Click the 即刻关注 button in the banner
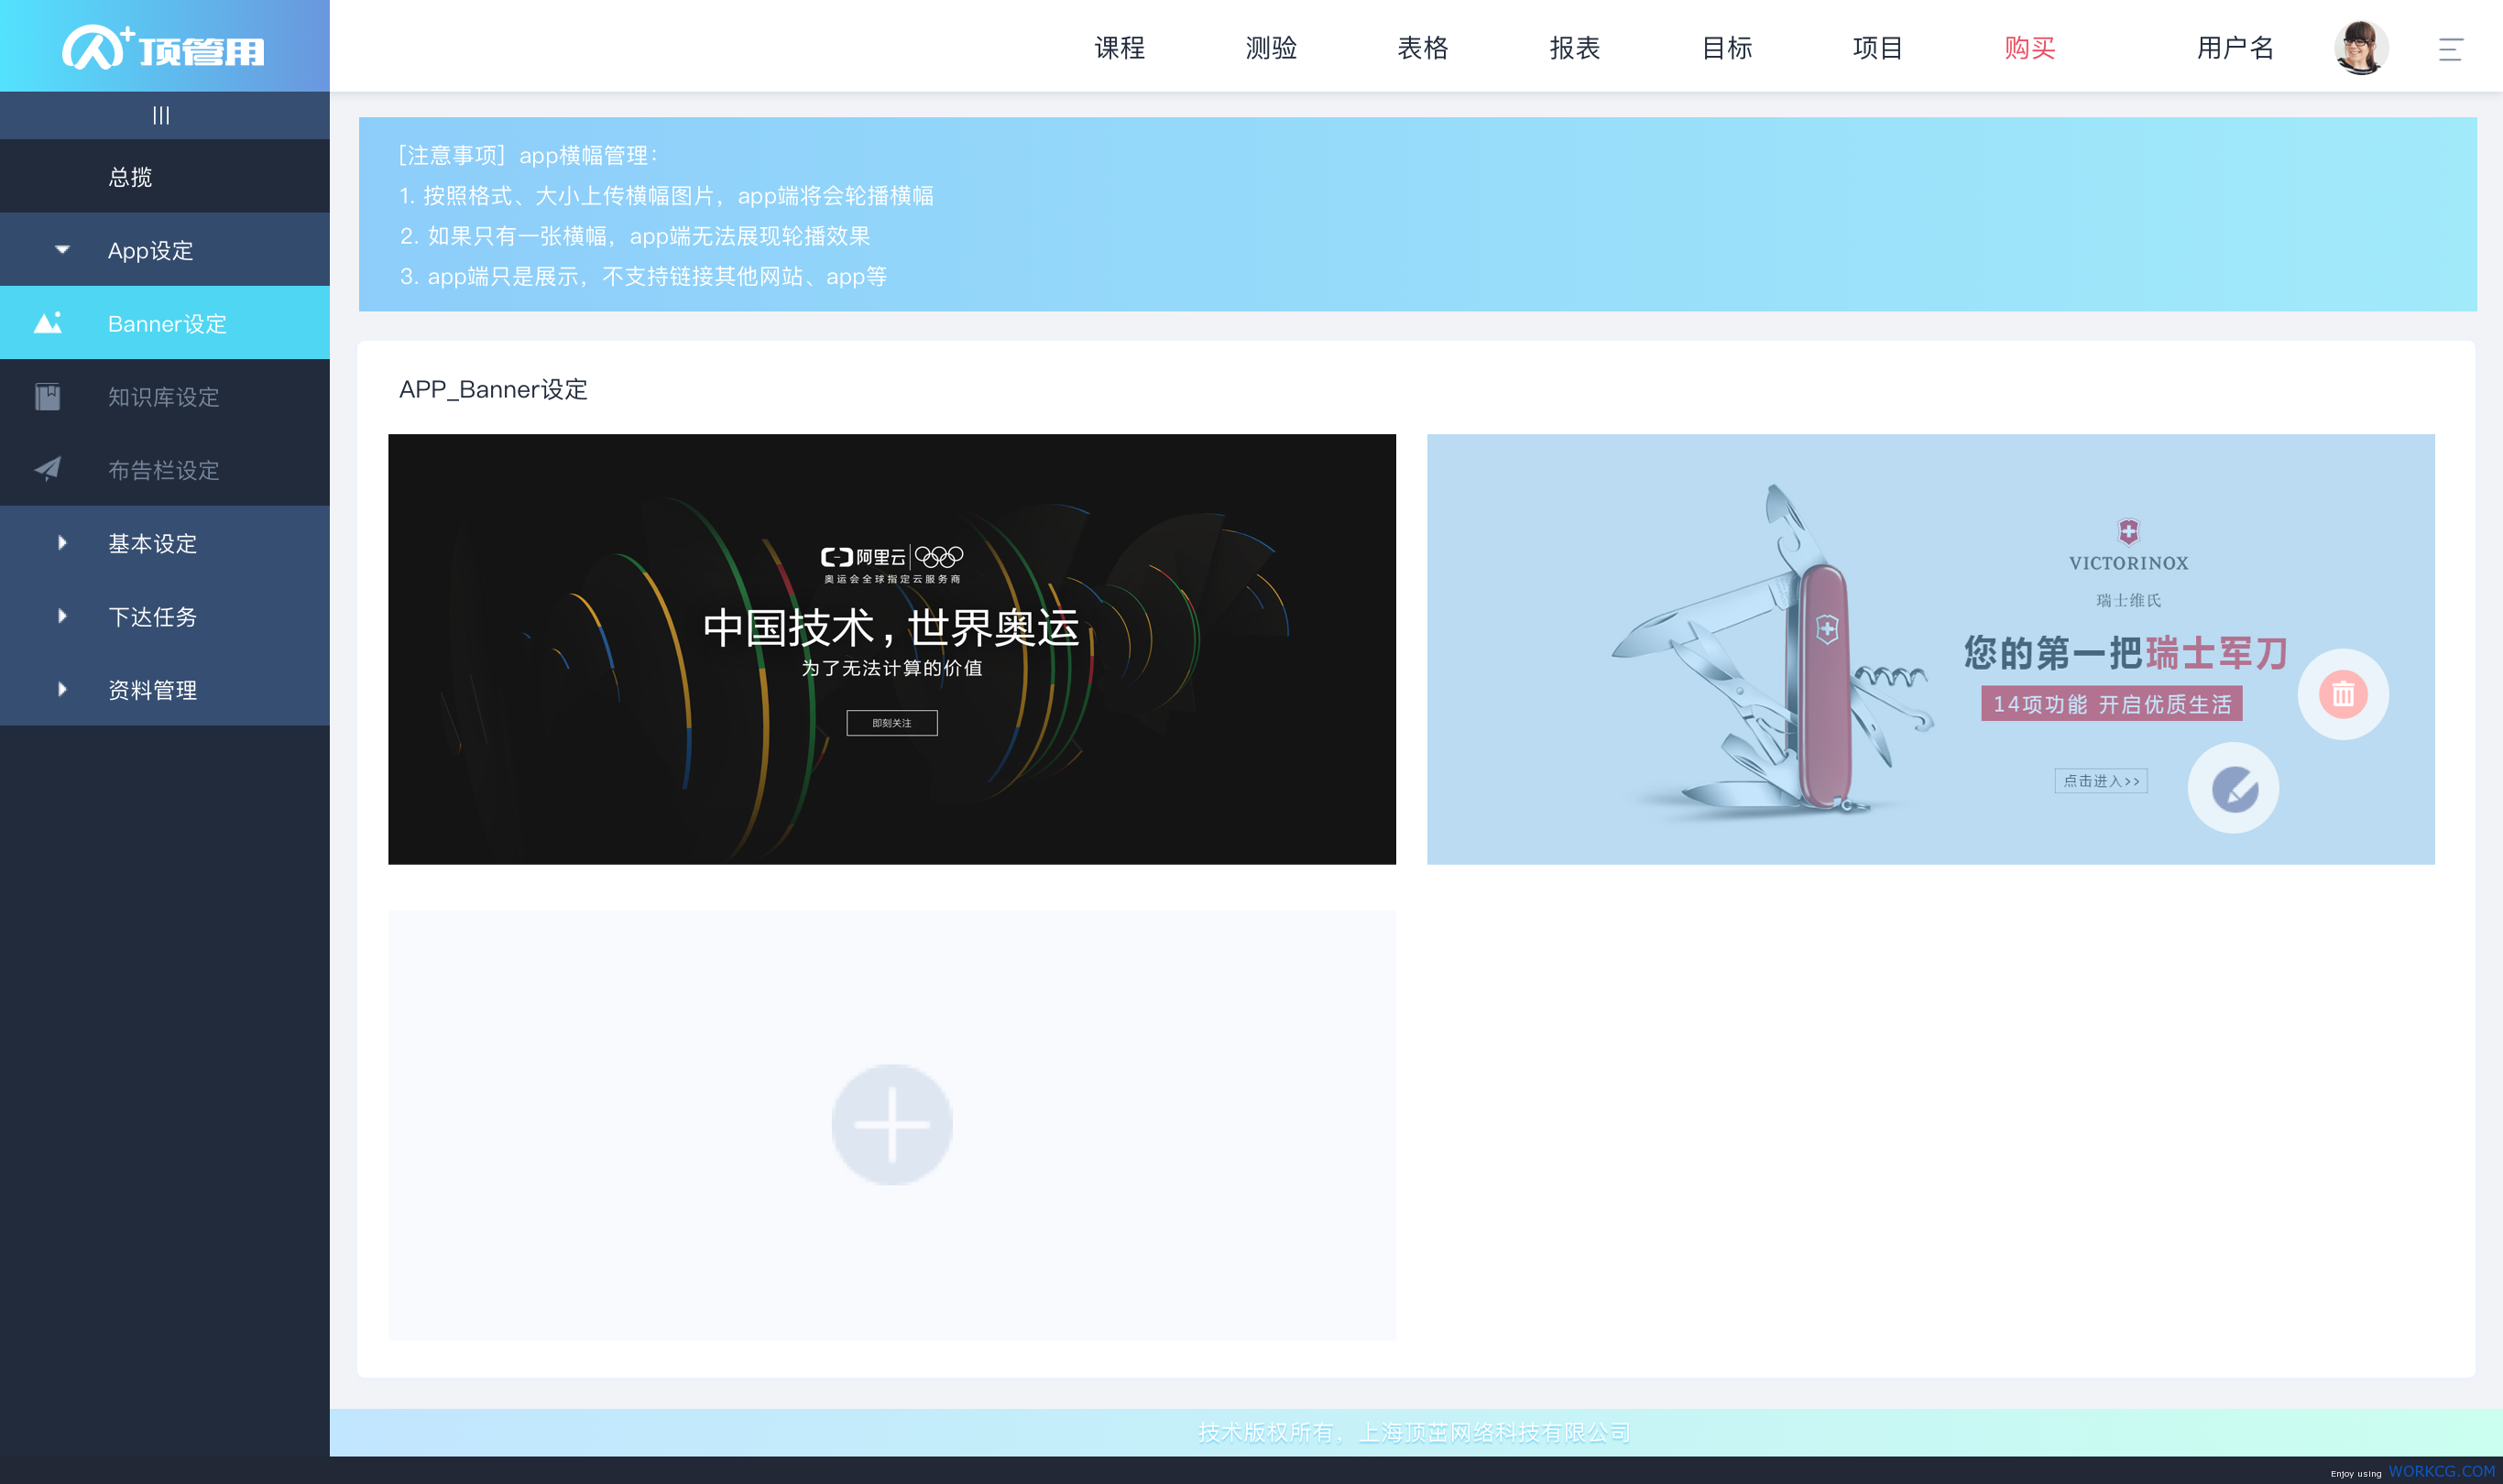 pos(892,722)
